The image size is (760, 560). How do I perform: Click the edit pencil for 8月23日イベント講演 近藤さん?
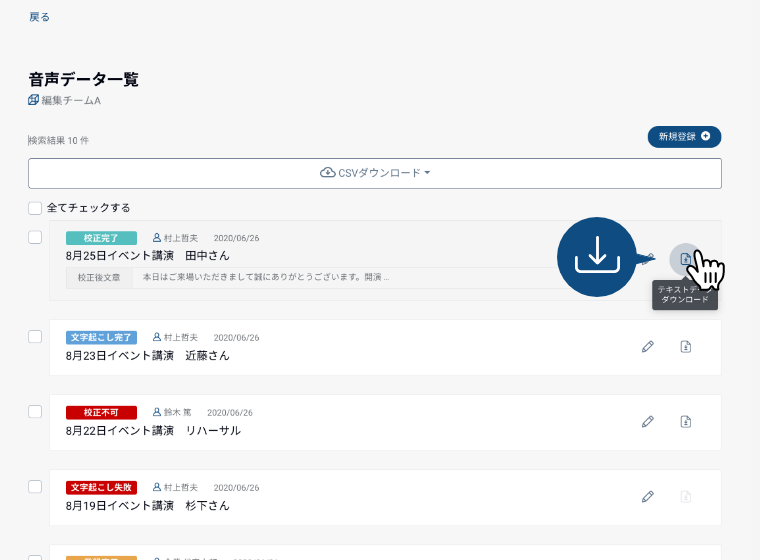(x=648, y=347)
